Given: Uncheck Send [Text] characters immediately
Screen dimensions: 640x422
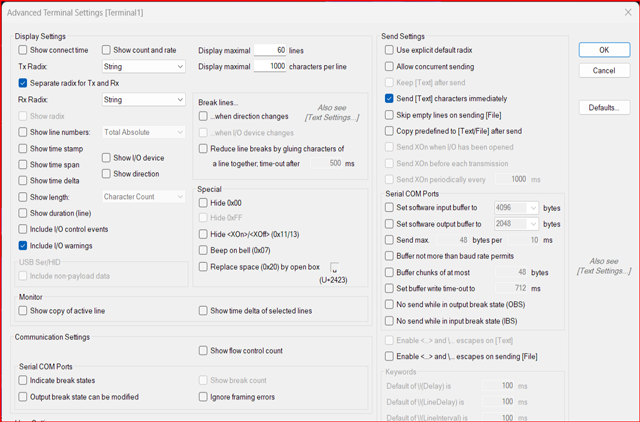Looking at the screenshot, I should click(390, 99).
